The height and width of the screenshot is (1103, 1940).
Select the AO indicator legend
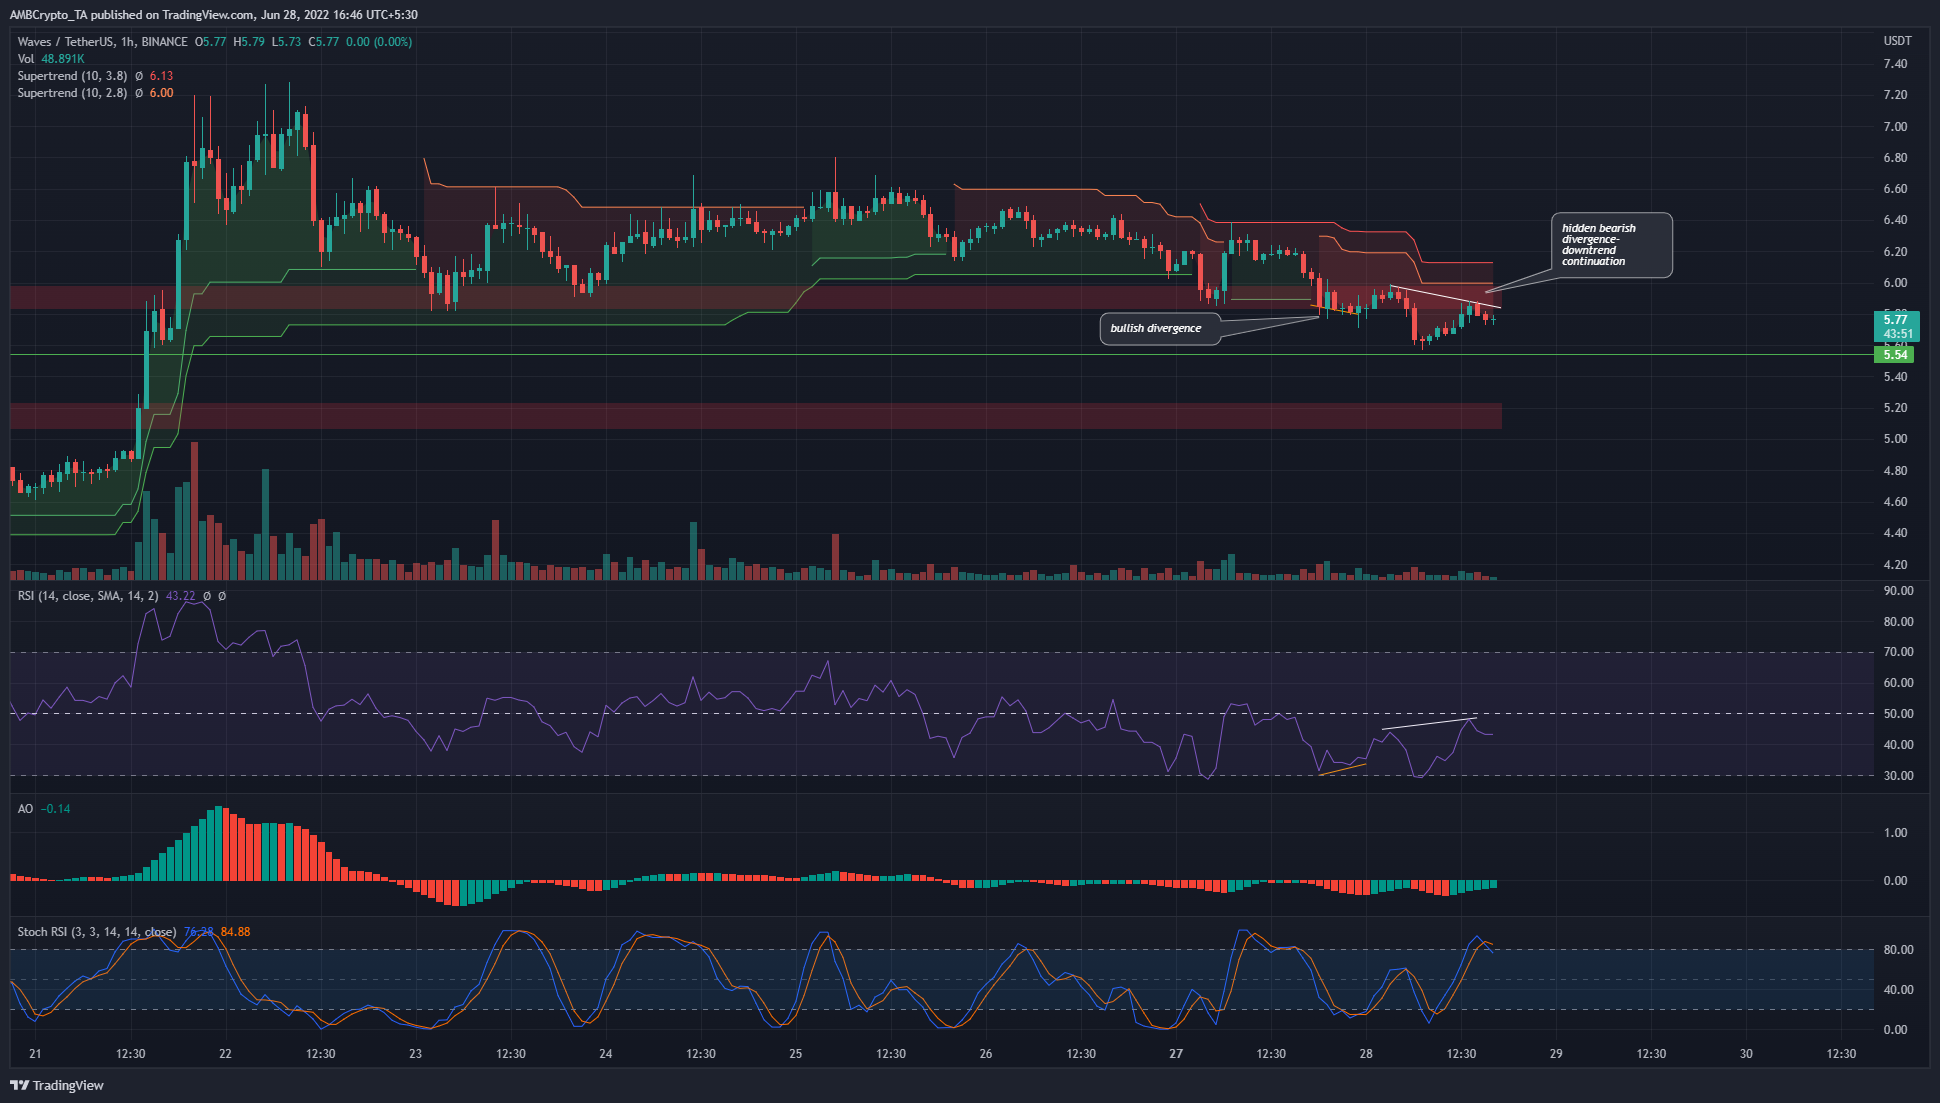click(x=25, y=809)
